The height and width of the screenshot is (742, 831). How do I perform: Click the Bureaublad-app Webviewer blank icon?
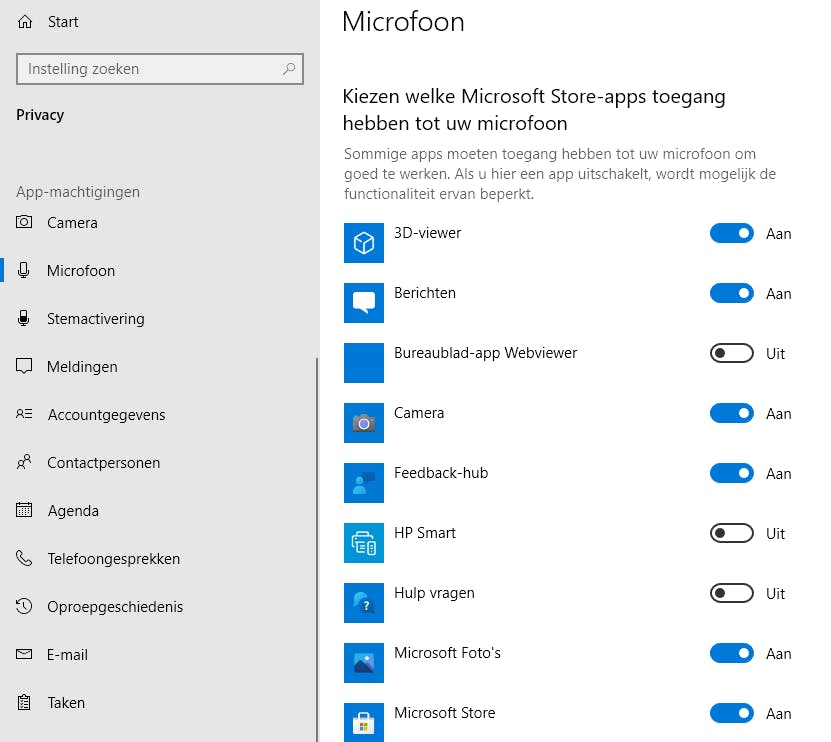pyautogui.click(x=364, y=363)
